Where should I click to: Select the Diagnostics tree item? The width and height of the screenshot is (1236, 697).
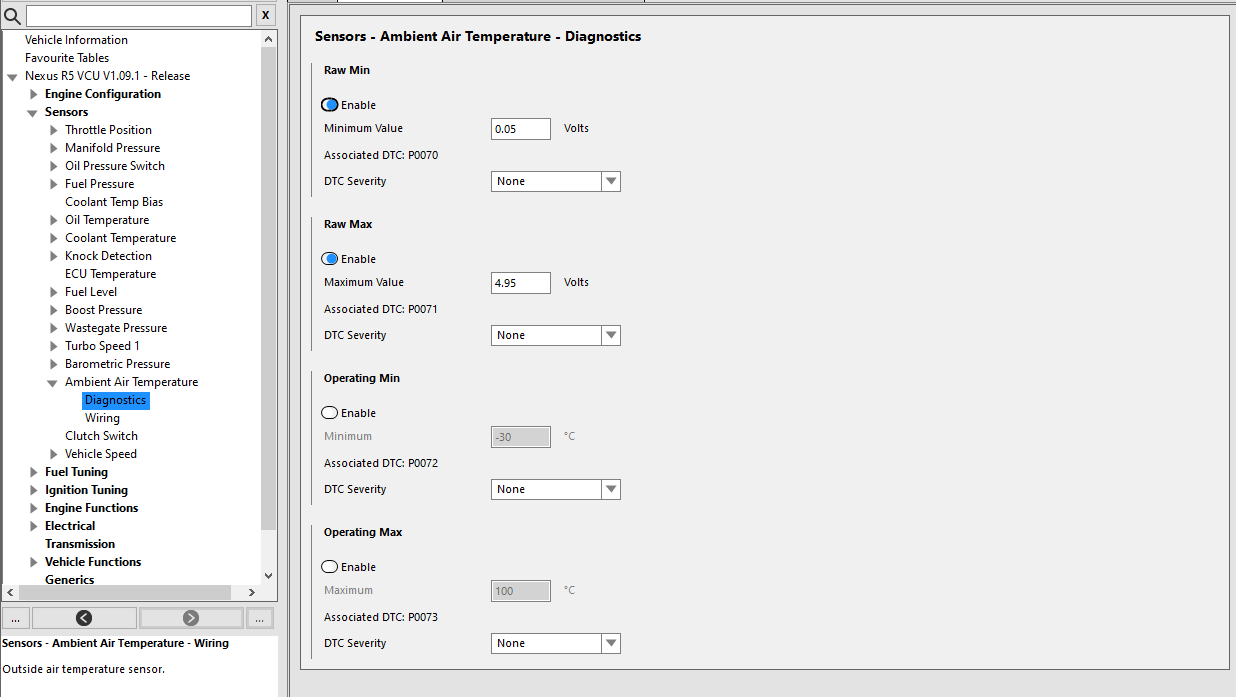[x=115, y=400]
